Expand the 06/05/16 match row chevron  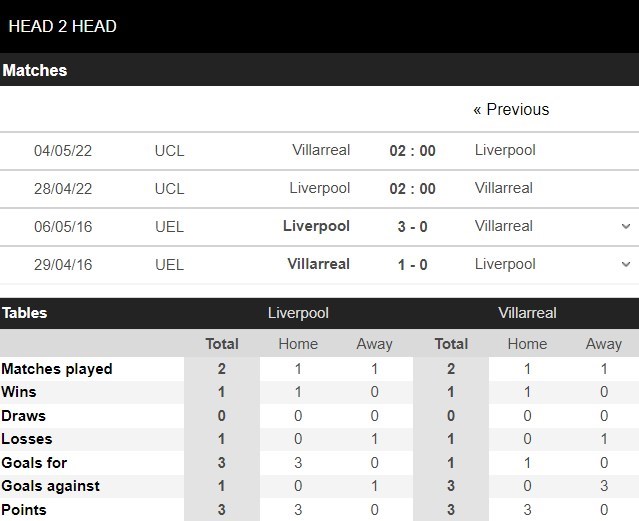(x=626, y=226)
